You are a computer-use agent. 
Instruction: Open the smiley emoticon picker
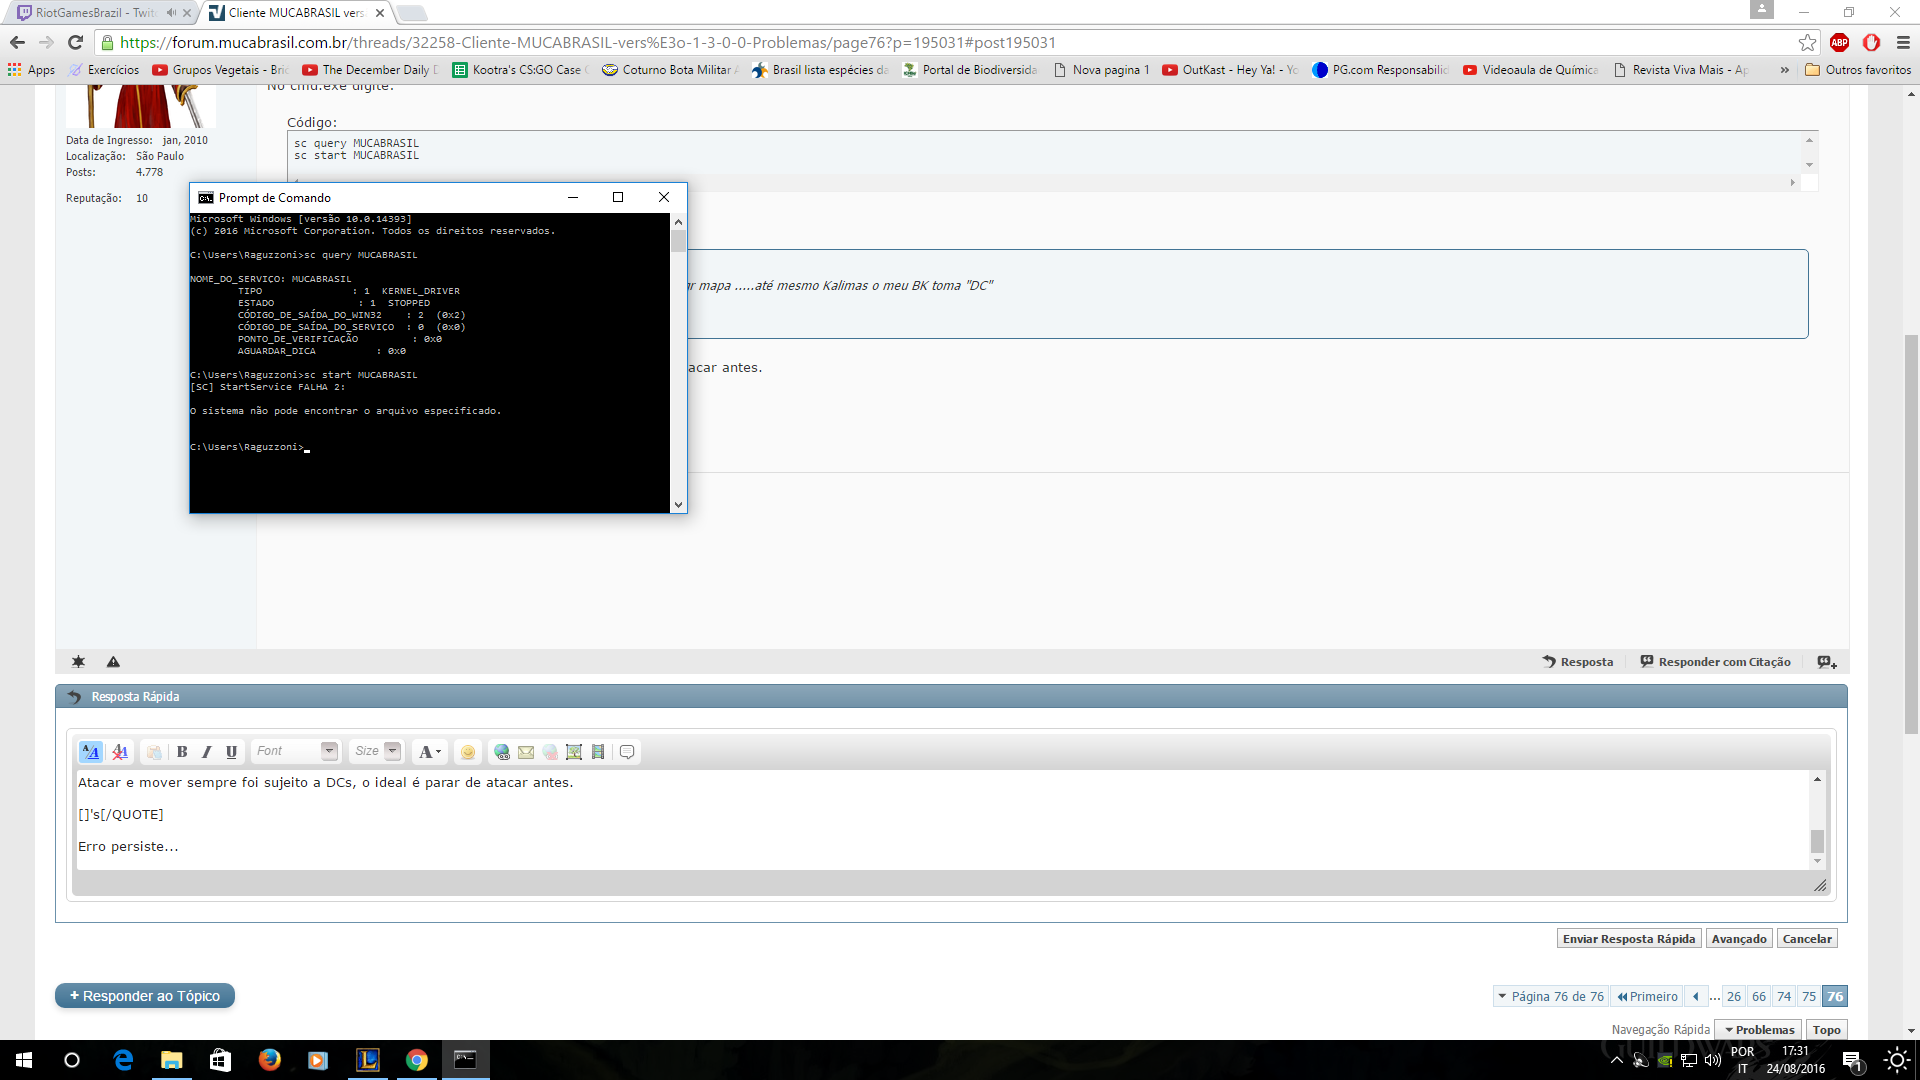point(467,752)
